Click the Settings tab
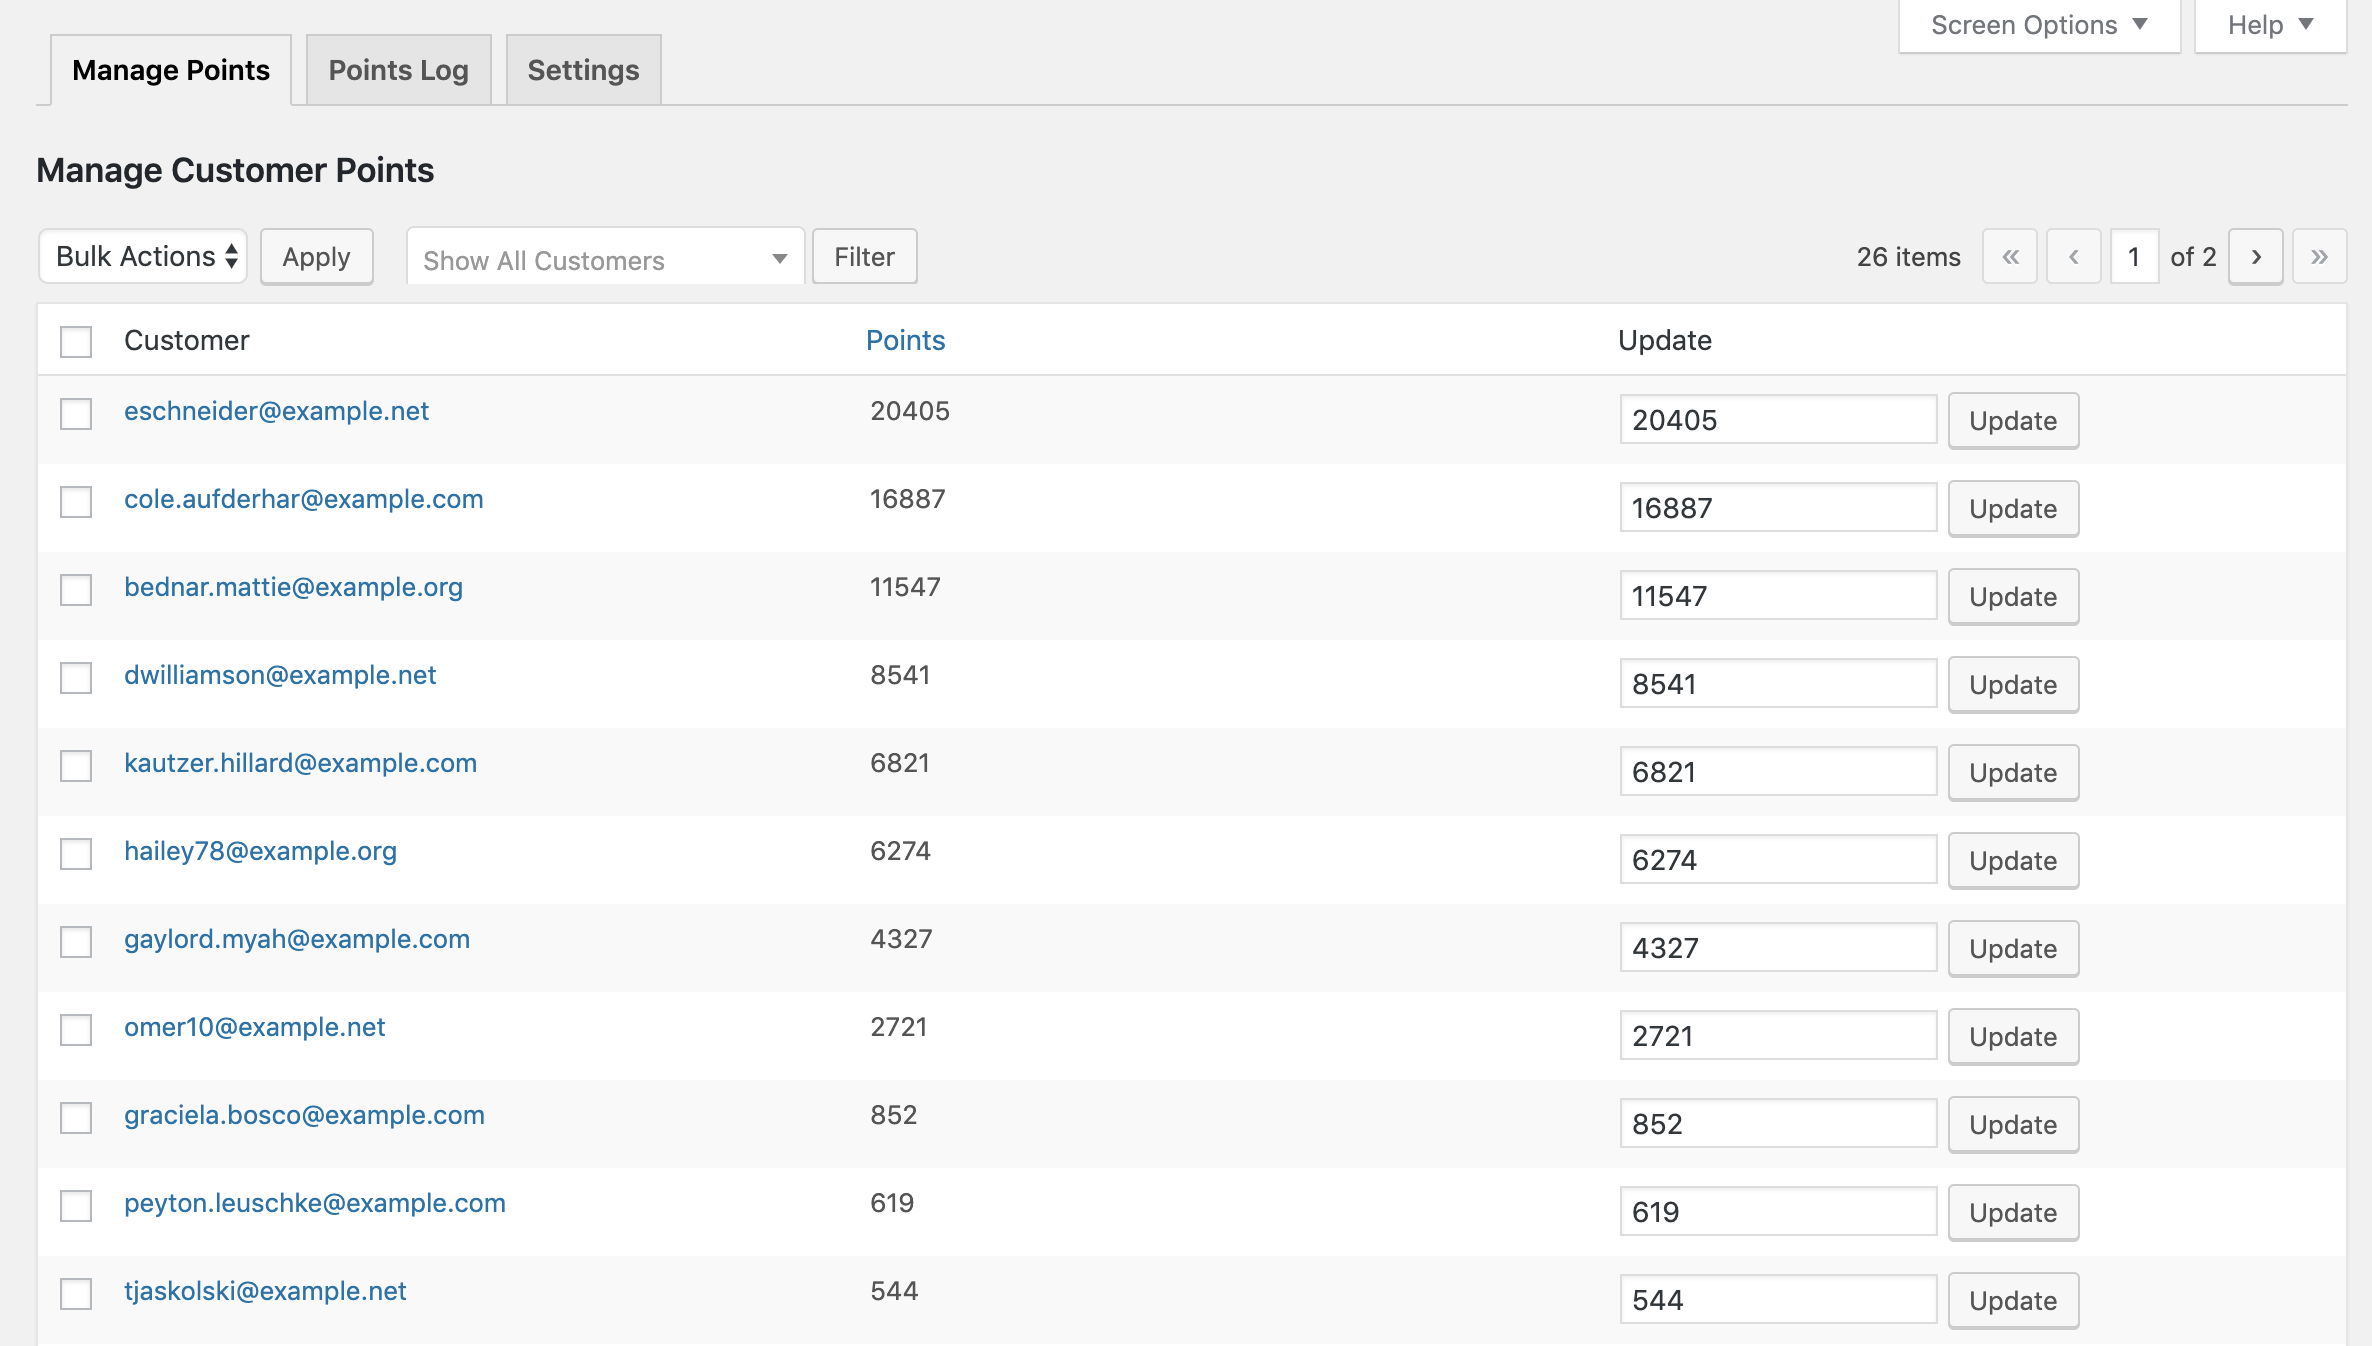2372x1346 pixels. pos(582,68)
